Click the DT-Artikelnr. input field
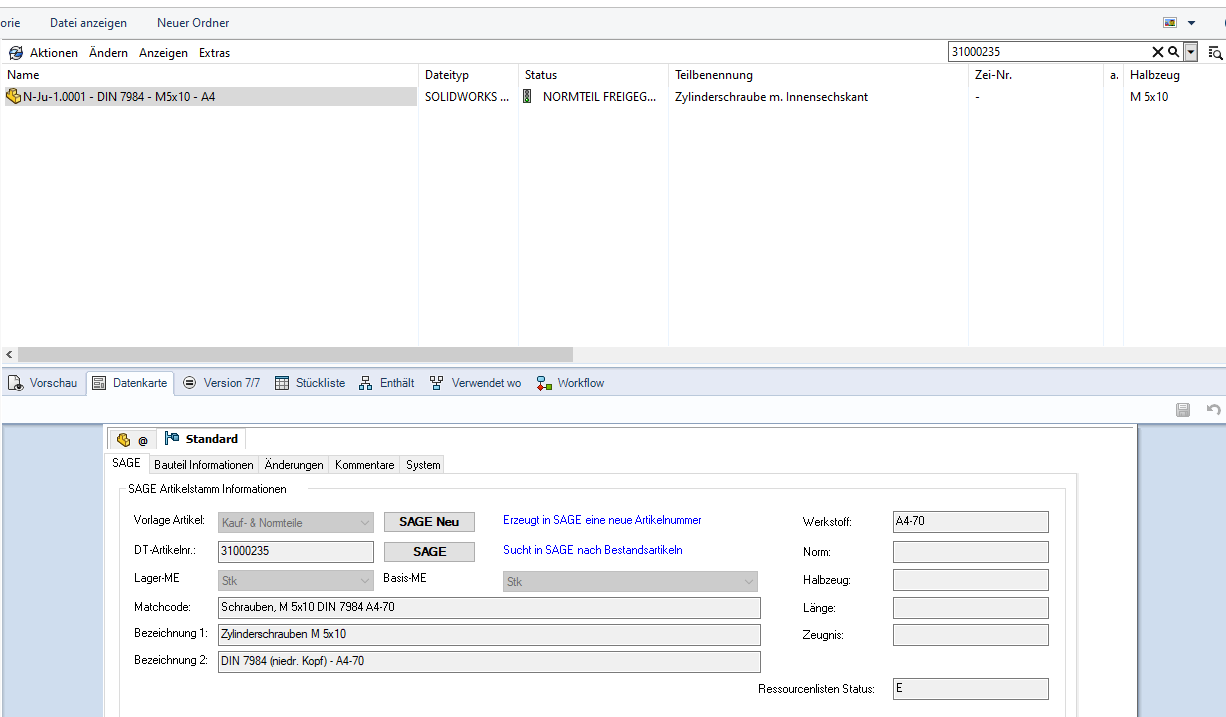1226x717 pixels. click(295, 552)
